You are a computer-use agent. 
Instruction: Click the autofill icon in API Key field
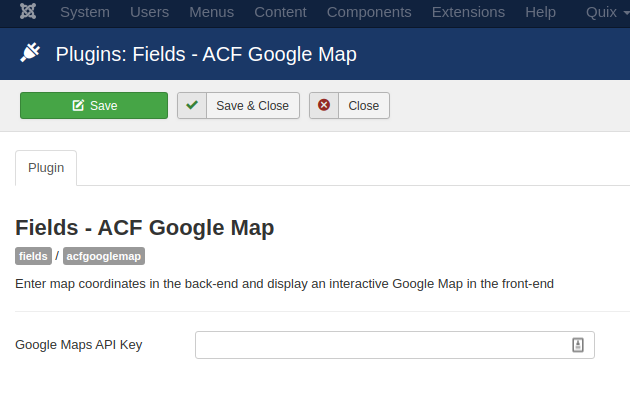(x=578, y=345)
